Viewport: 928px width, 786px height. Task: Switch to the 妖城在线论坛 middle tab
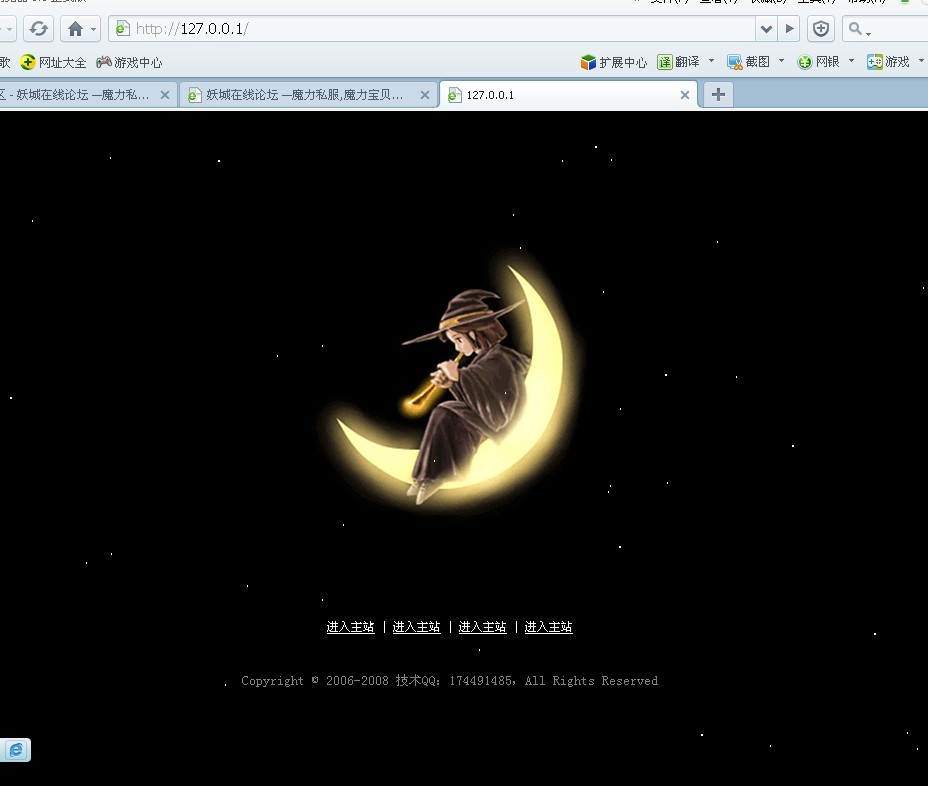[304, 95]
